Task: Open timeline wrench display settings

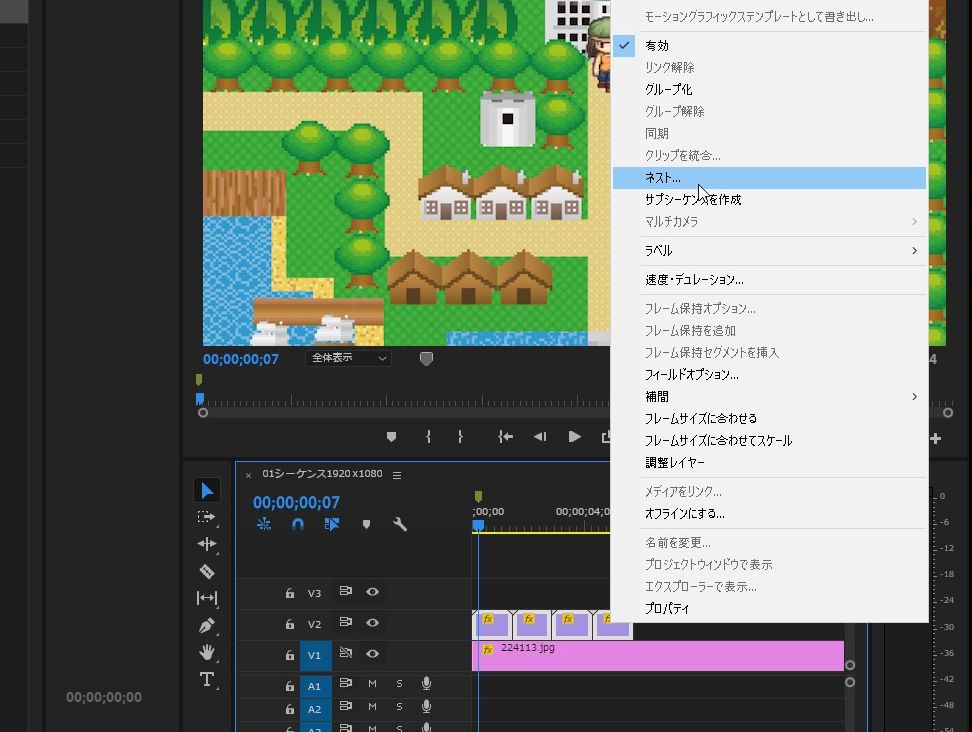Action: click(x=400, y=524)
